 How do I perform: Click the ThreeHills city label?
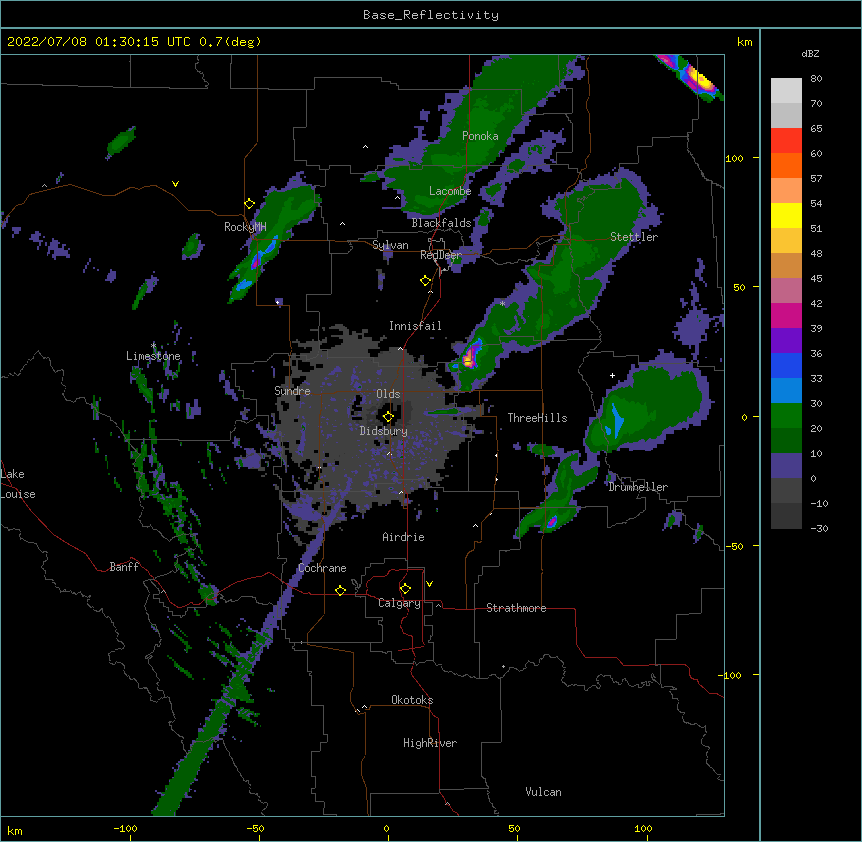[x=537, y=418]
